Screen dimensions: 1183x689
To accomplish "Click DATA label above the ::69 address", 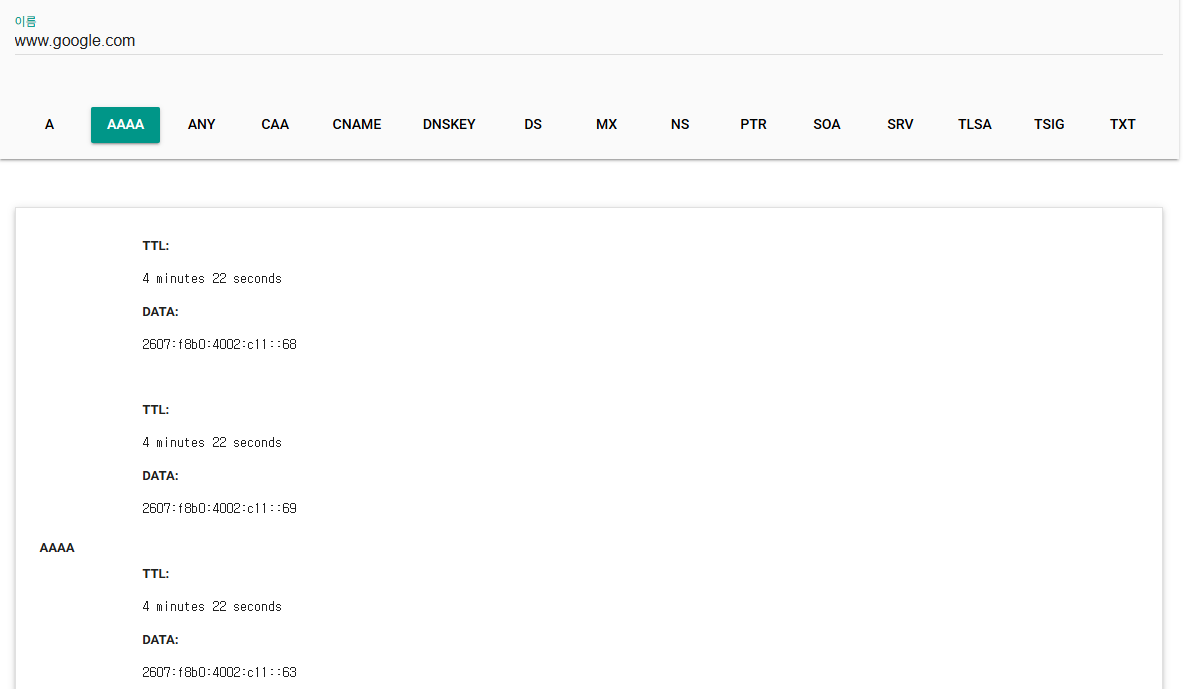I will 160,476.
